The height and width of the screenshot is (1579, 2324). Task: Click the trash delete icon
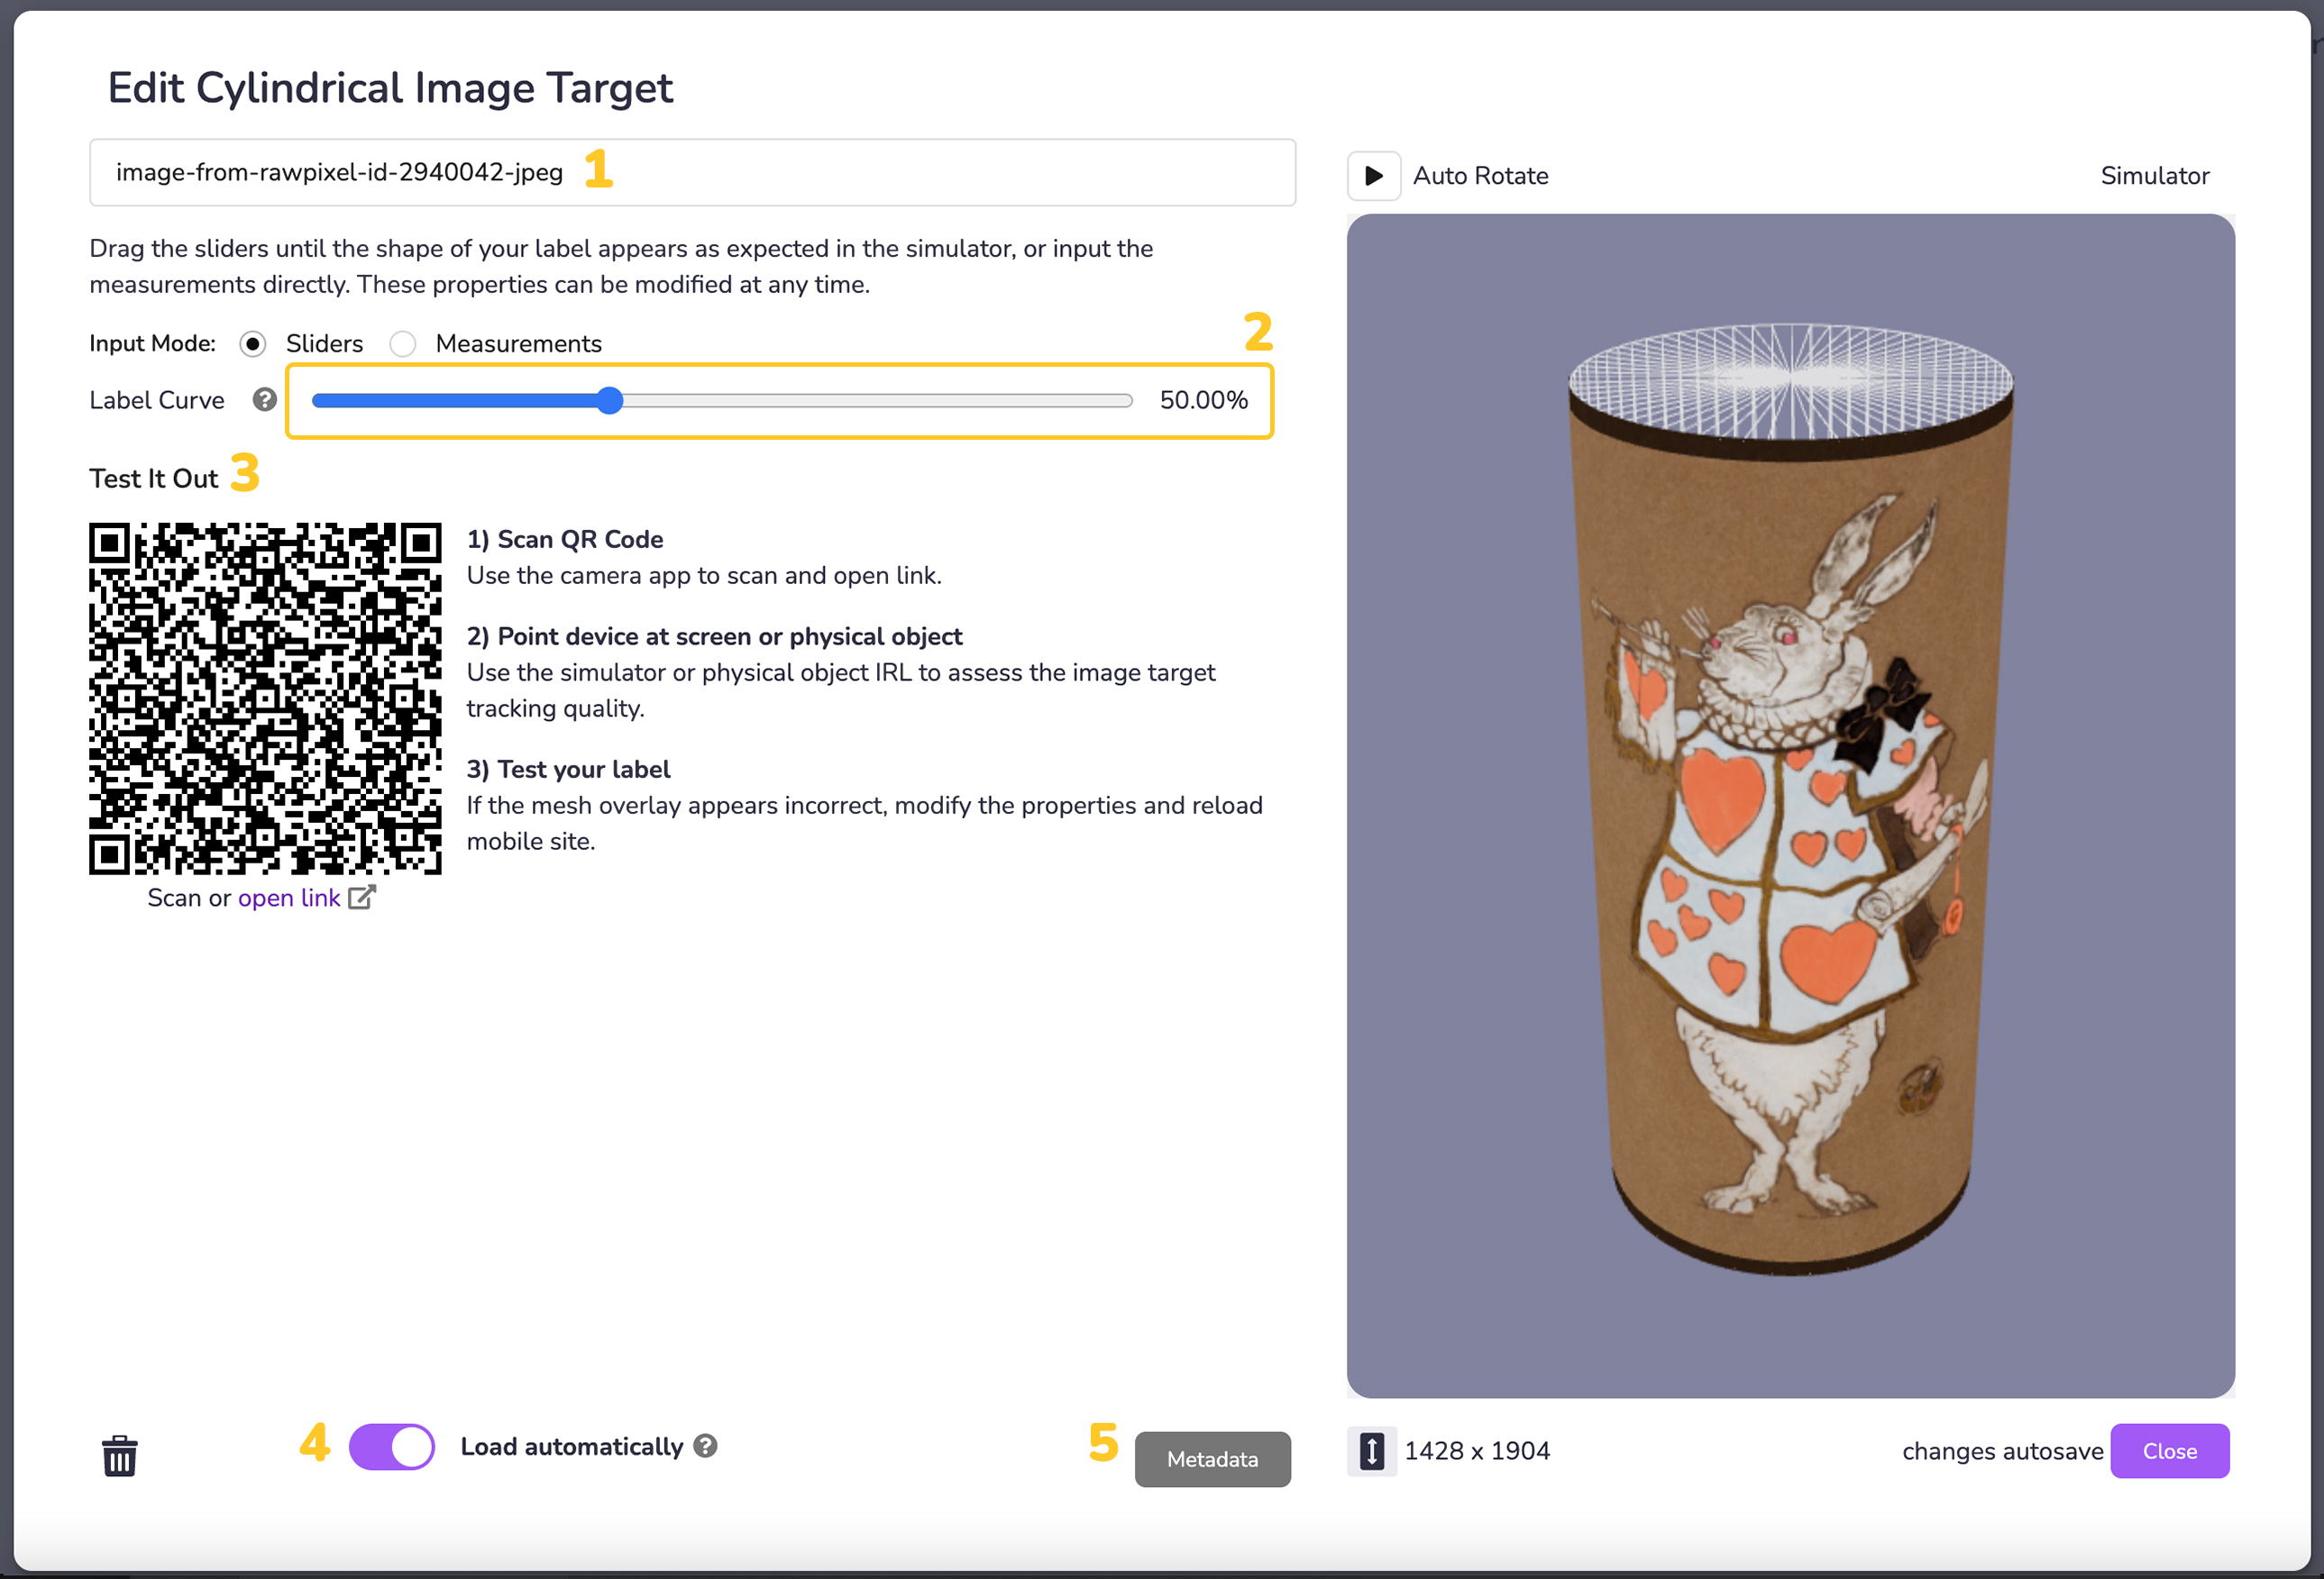(119, 1455)
